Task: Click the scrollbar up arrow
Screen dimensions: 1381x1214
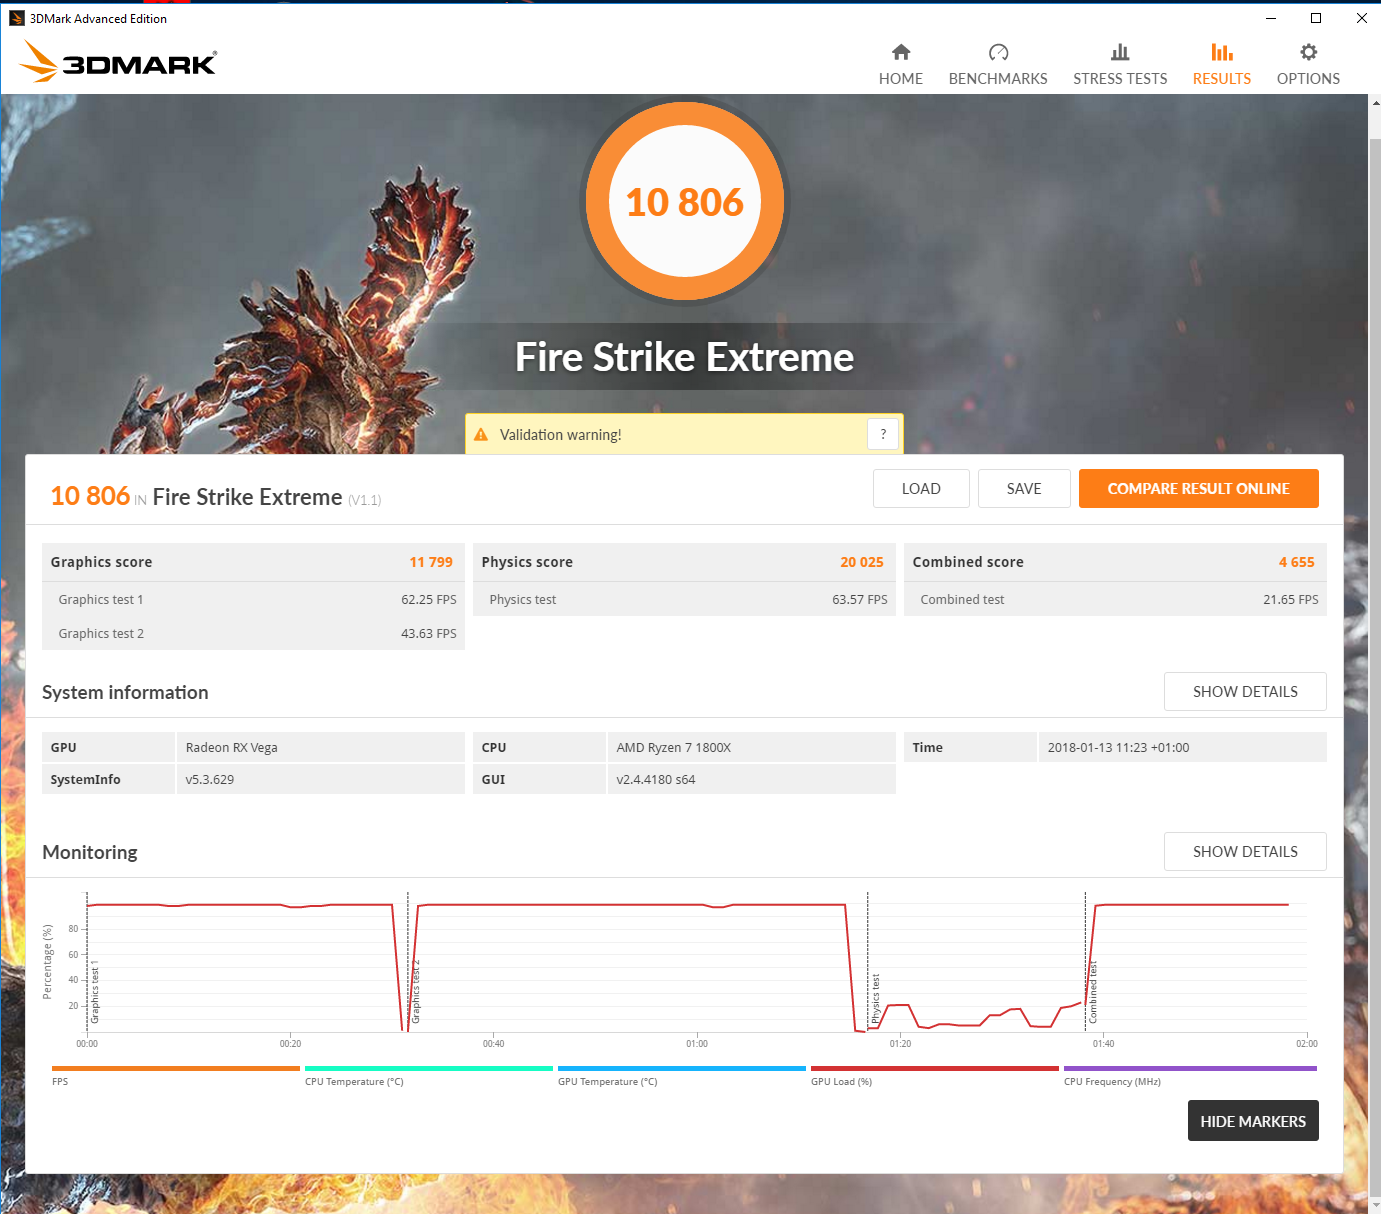Action: point(1375,102)
